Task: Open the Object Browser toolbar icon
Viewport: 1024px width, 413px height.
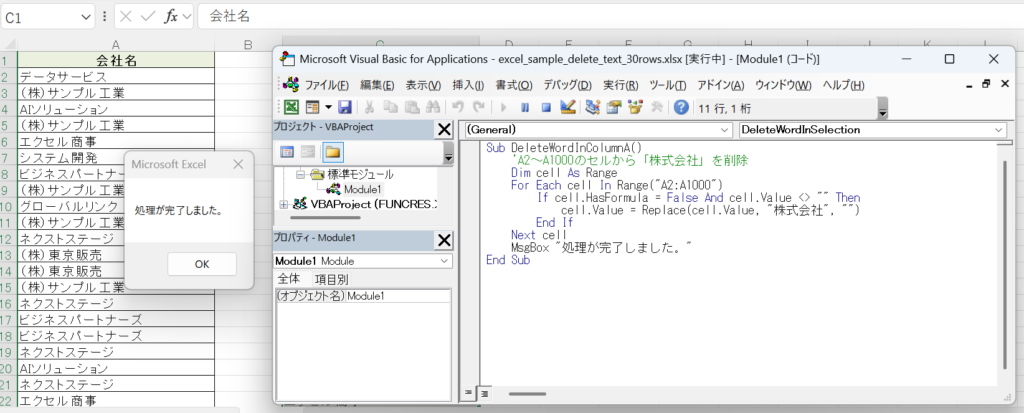Action: pos(635,107)
